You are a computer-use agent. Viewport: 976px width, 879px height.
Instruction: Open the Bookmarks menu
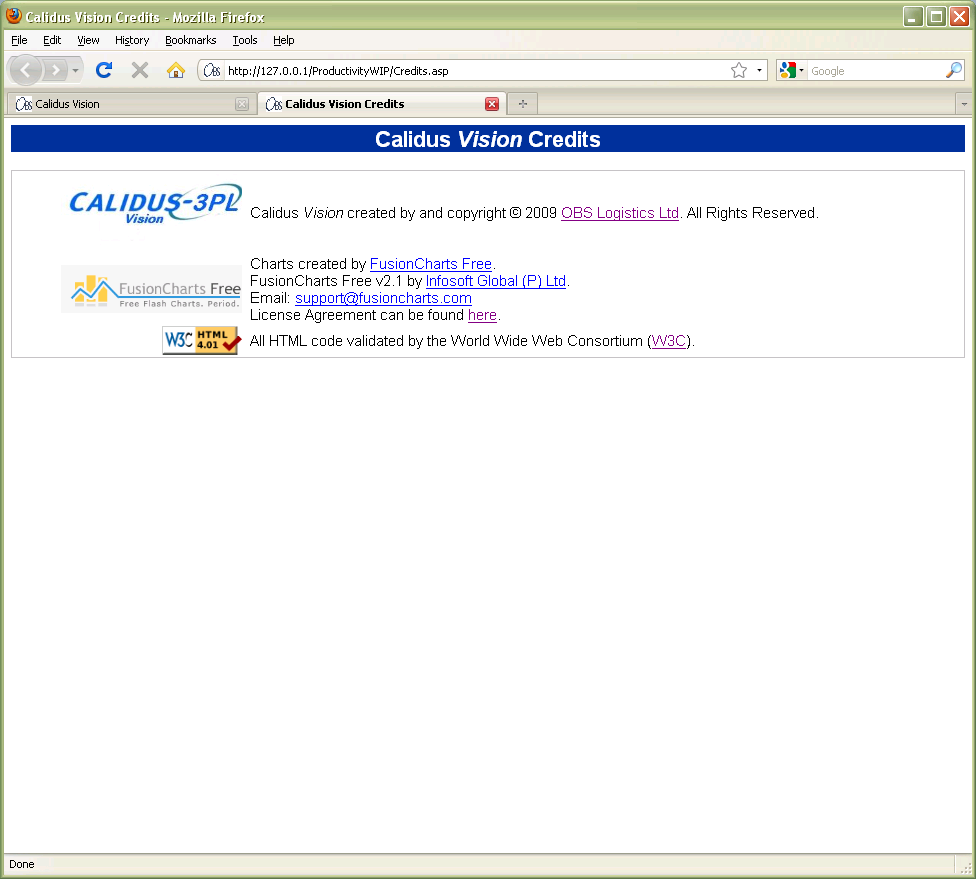click(190, 40)
